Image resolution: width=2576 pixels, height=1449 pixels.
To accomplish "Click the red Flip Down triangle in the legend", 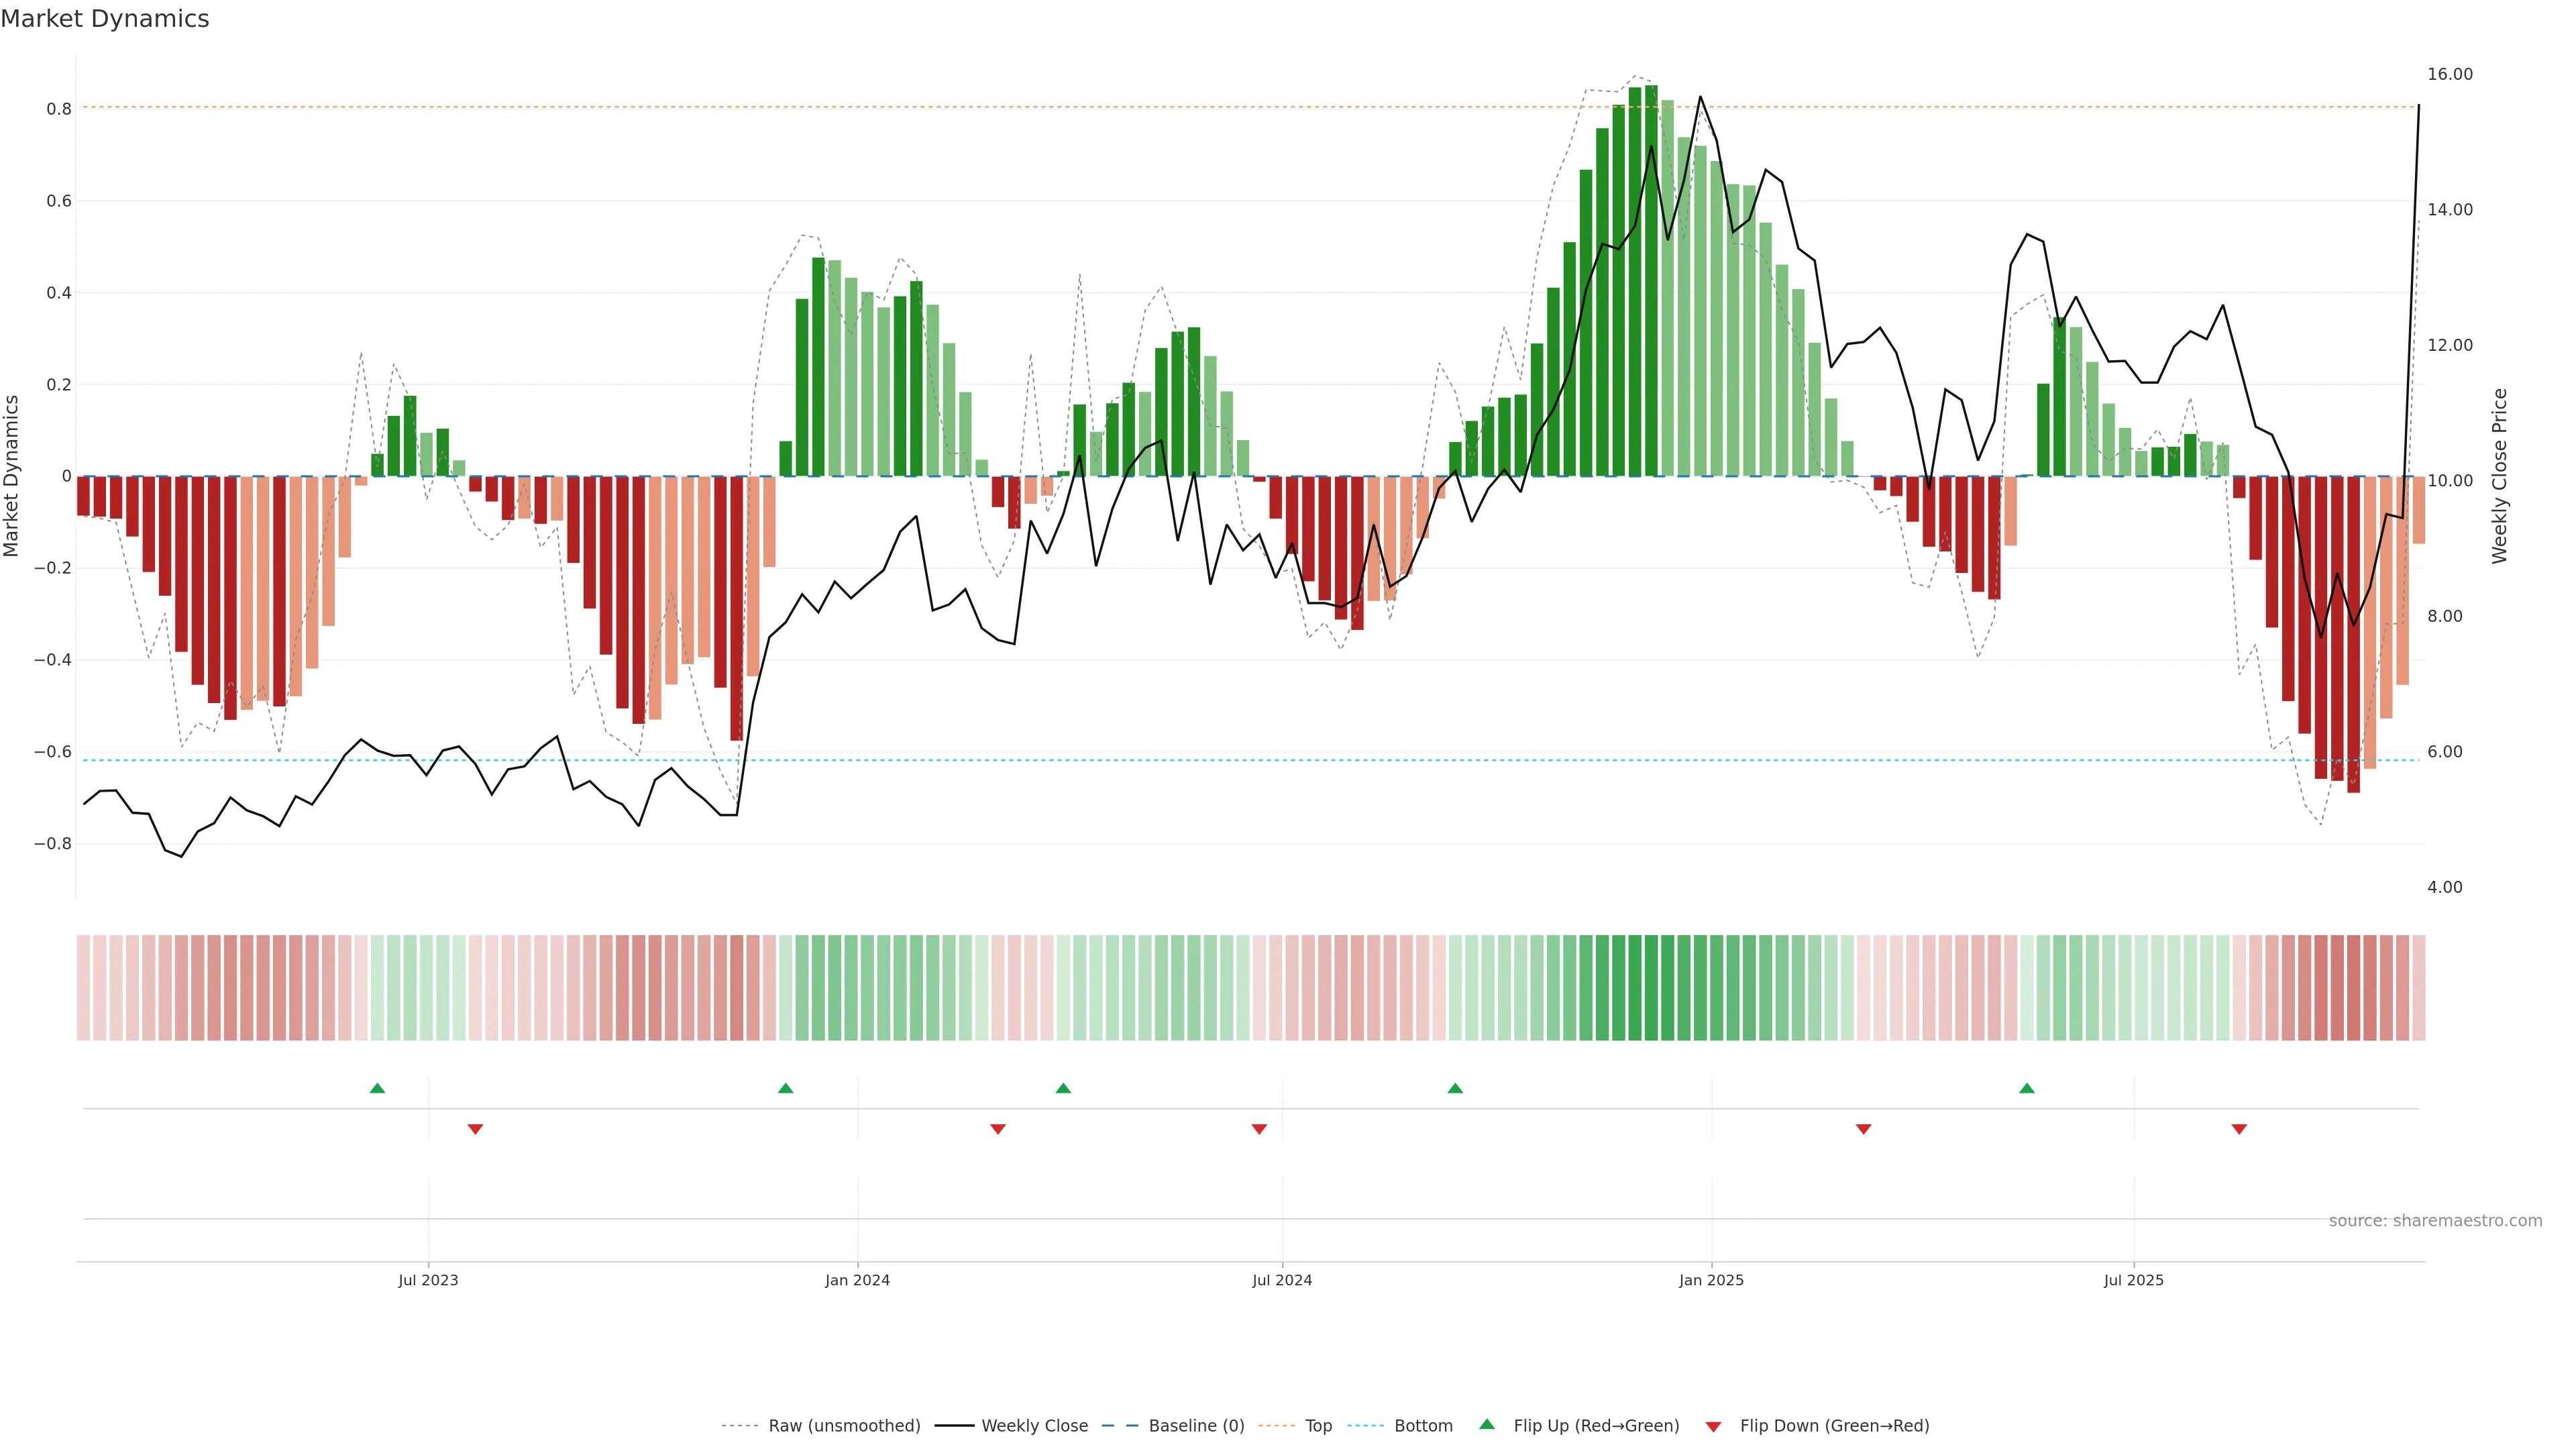I will pyautogui.click(x=1713, y=1426).
